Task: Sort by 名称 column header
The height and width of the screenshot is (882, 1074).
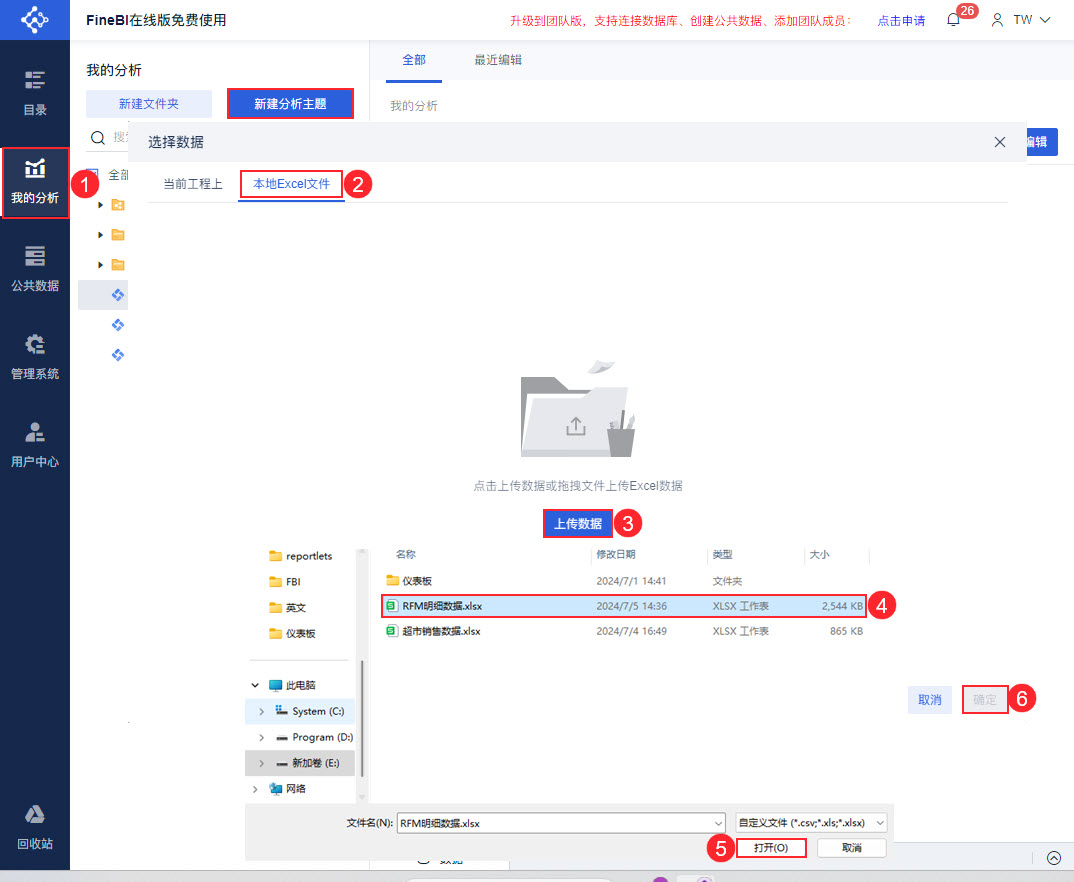Action: pos(405,555)
